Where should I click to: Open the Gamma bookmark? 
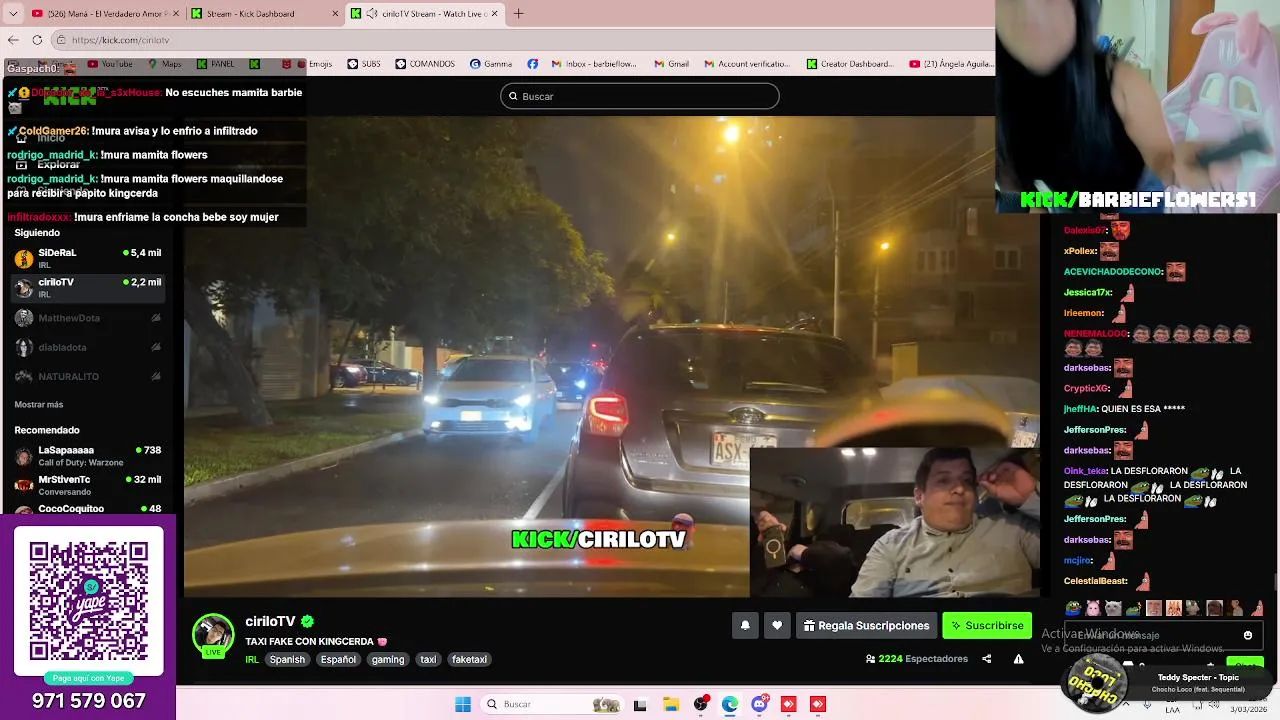click(490, 64)
